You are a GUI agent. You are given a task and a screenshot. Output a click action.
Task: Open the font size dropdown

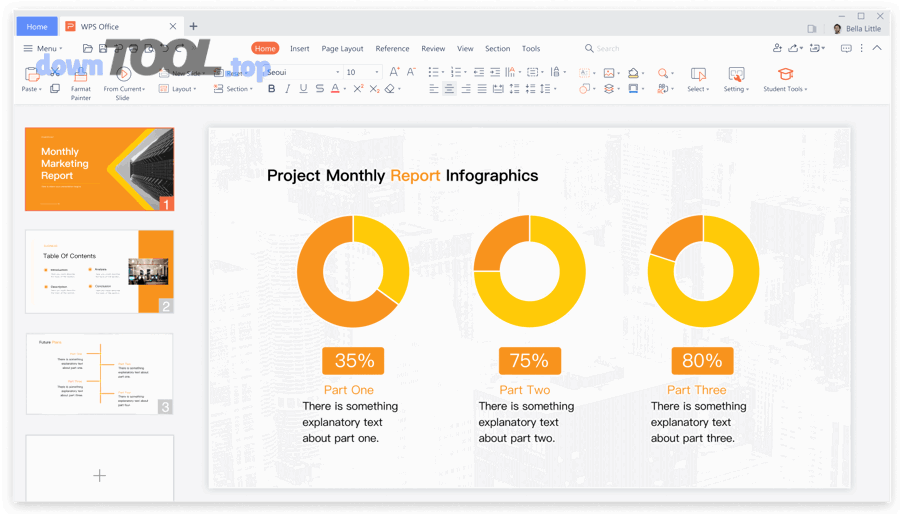point(377,72)
